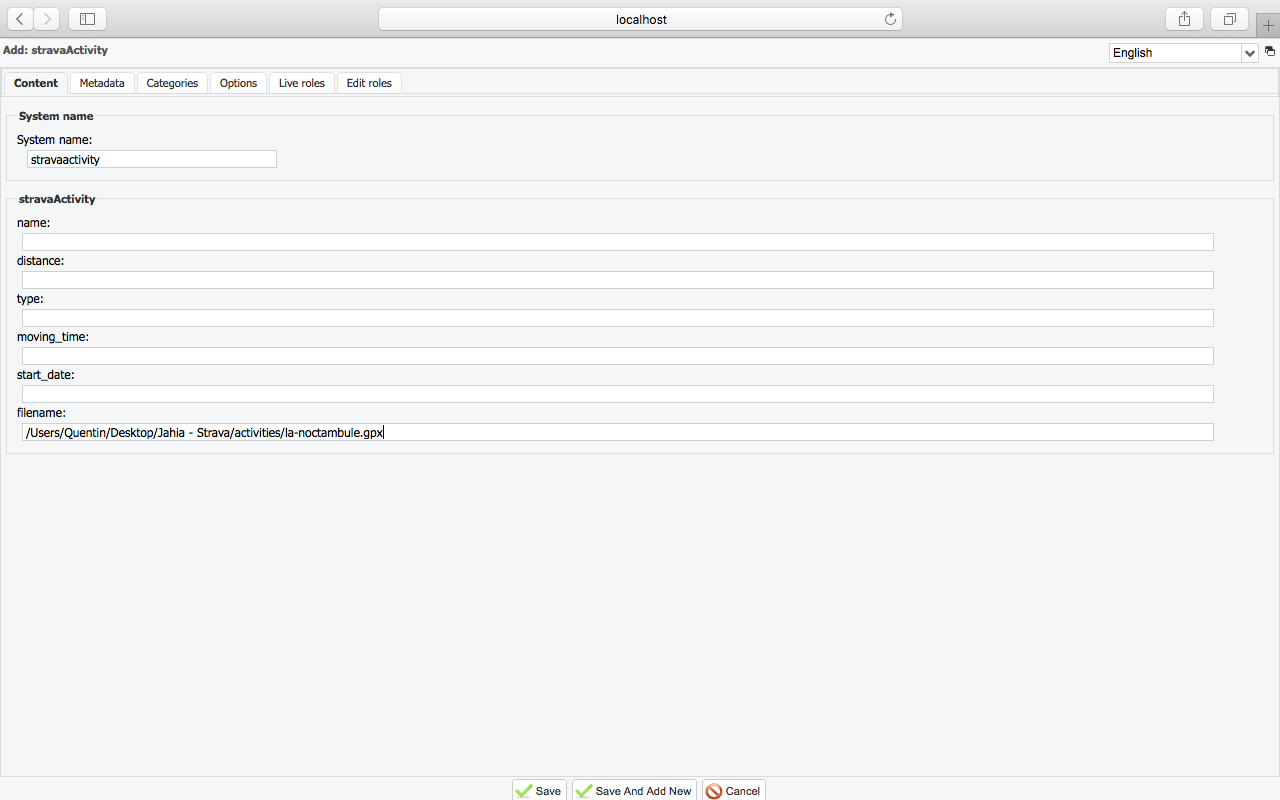Viewport: 1280px width, 800px height.
Task: Click the Safari back navigation arrow
Action: pyautogui.click(x=21, y=19)
